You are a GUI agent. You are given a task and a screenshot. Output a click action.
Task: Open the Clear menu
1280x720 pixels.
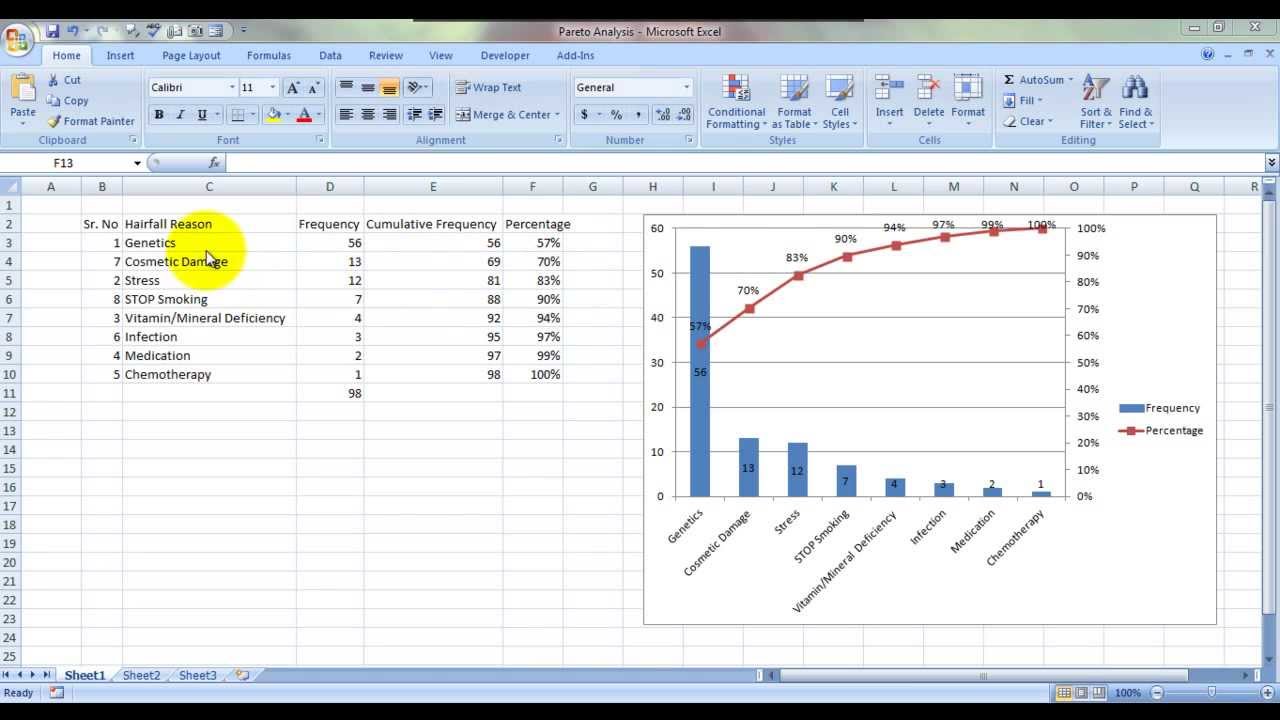[x=1027, y=122]
